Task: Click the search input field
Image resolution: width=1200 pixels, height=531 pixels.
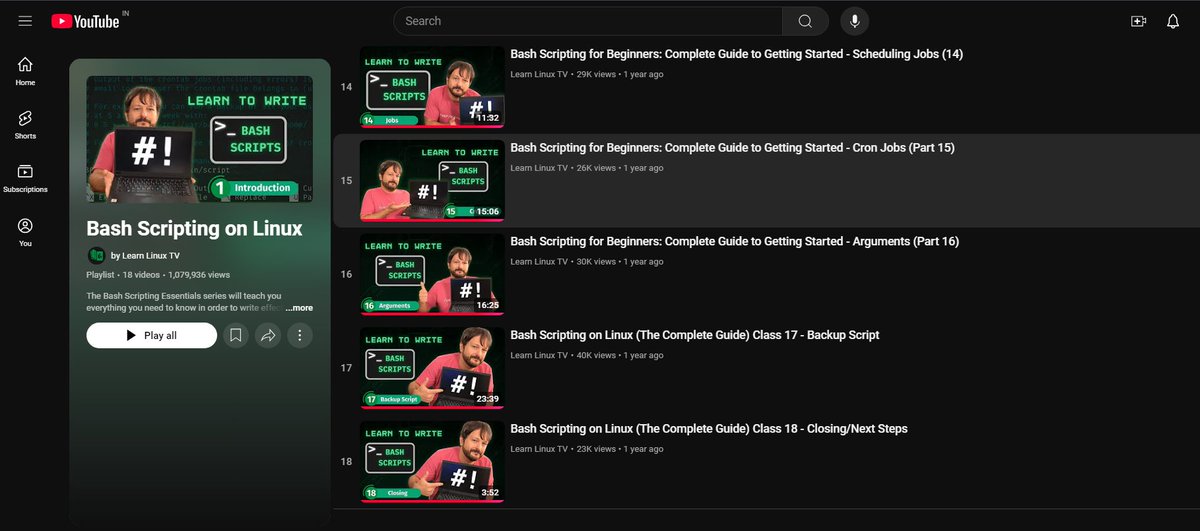Action: coord(588,21)
